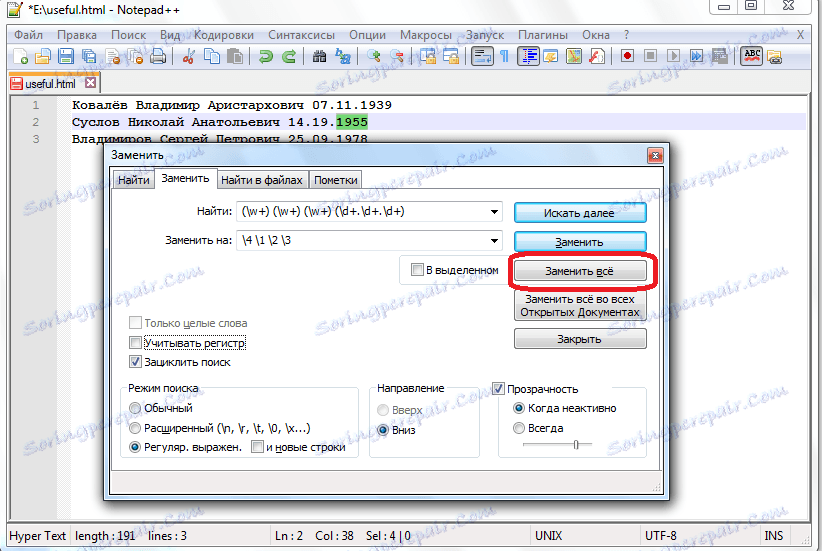Click the "Заменить" button

[x=580, y=242]
